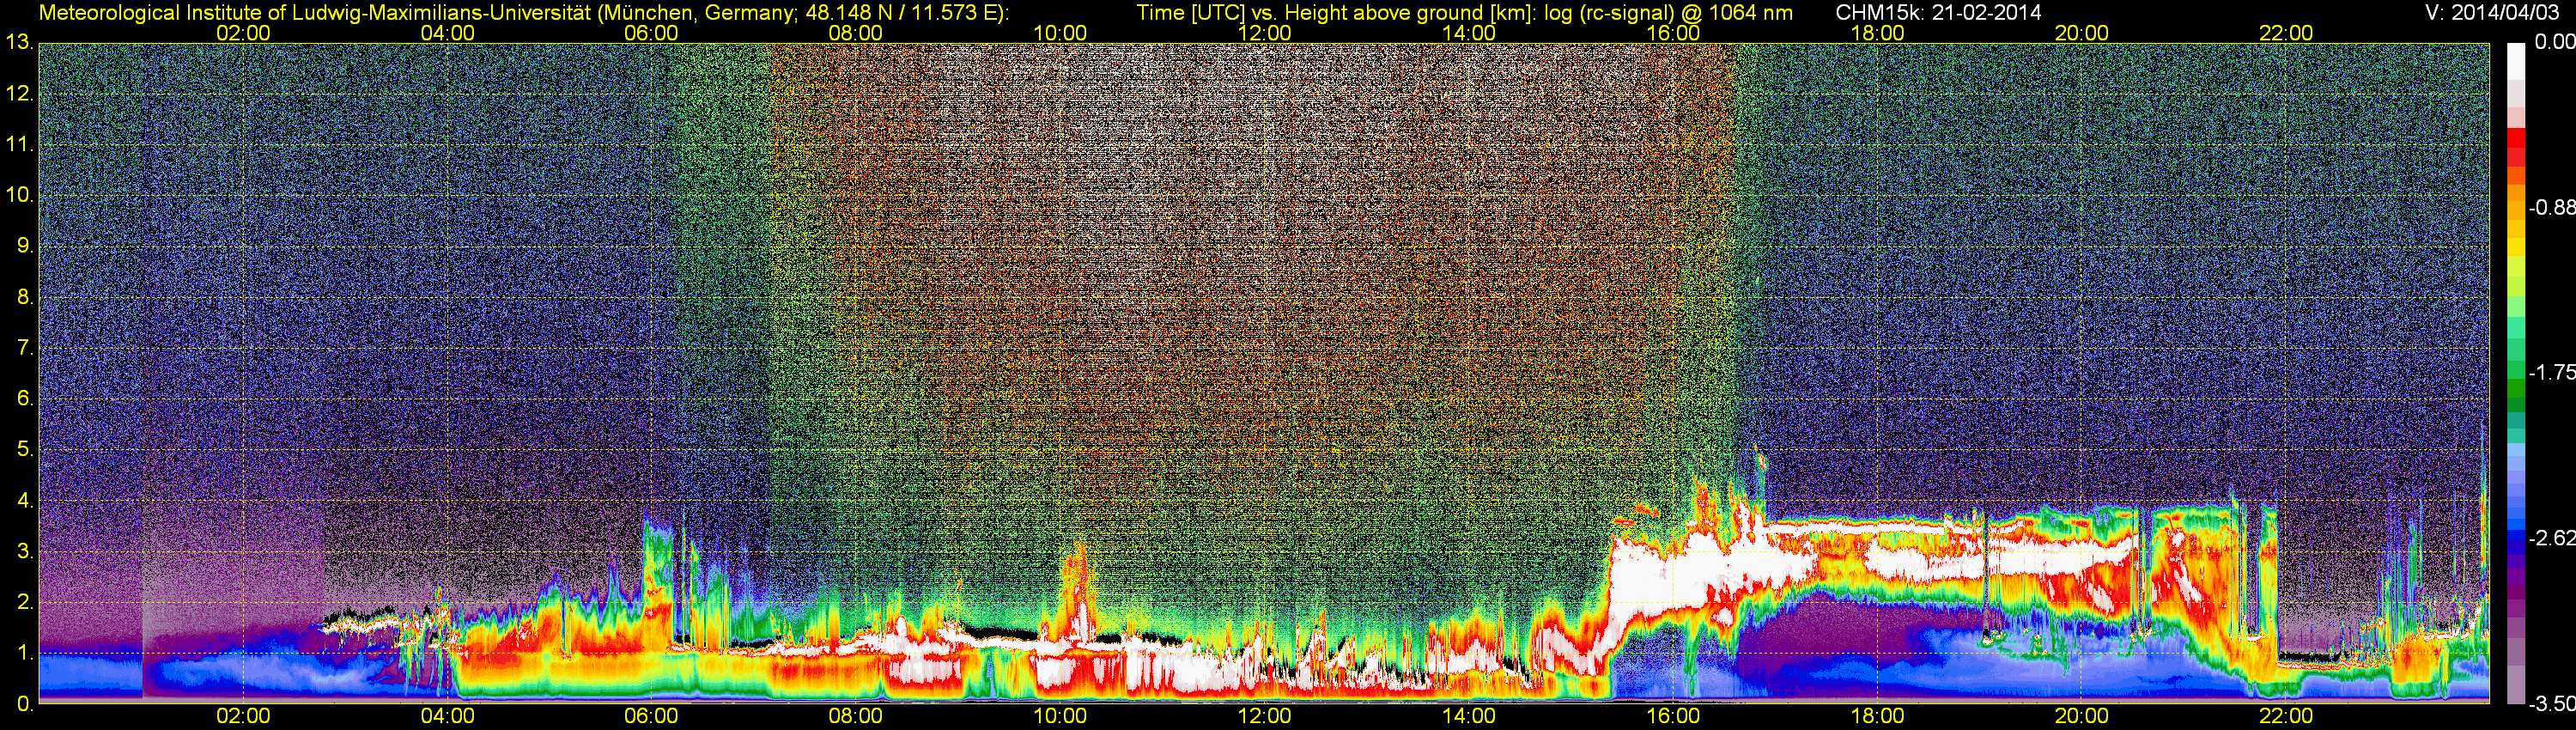Click the 02:00 label on top time axis
The height and width of the screenshot is (730, 2576).
[243, 33]
